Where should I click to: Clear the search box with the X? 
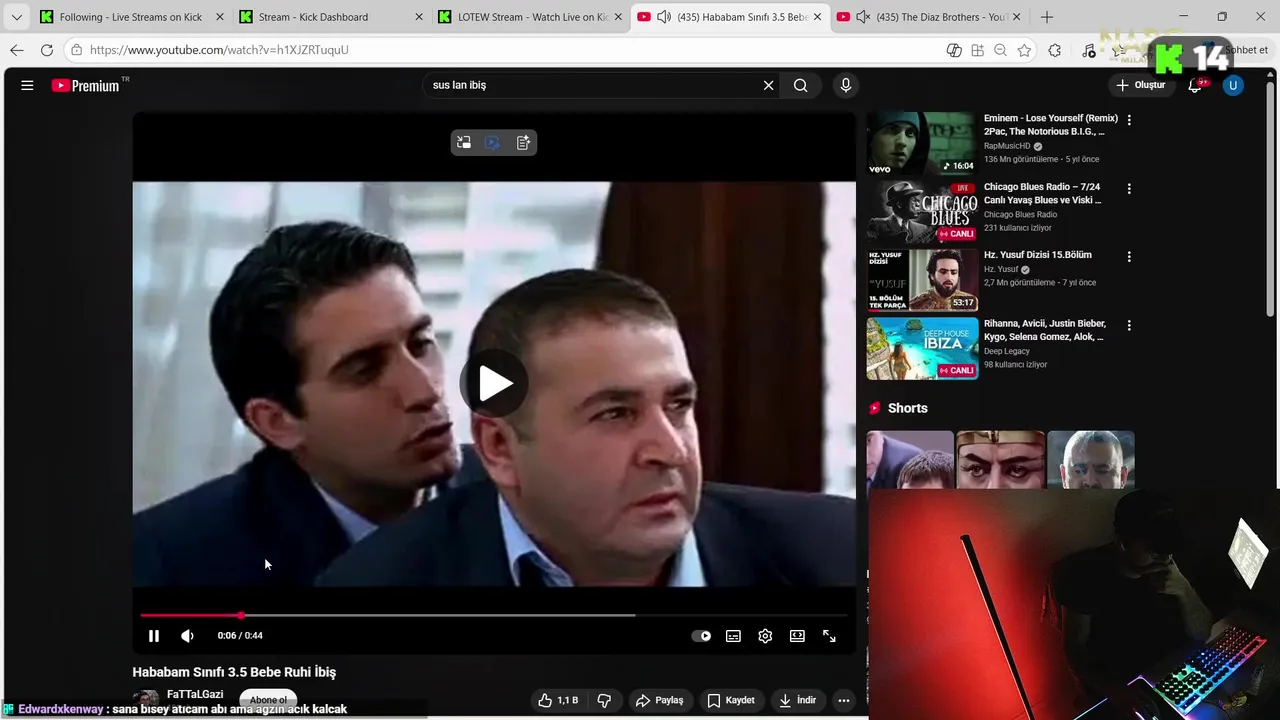pos(768,86)
